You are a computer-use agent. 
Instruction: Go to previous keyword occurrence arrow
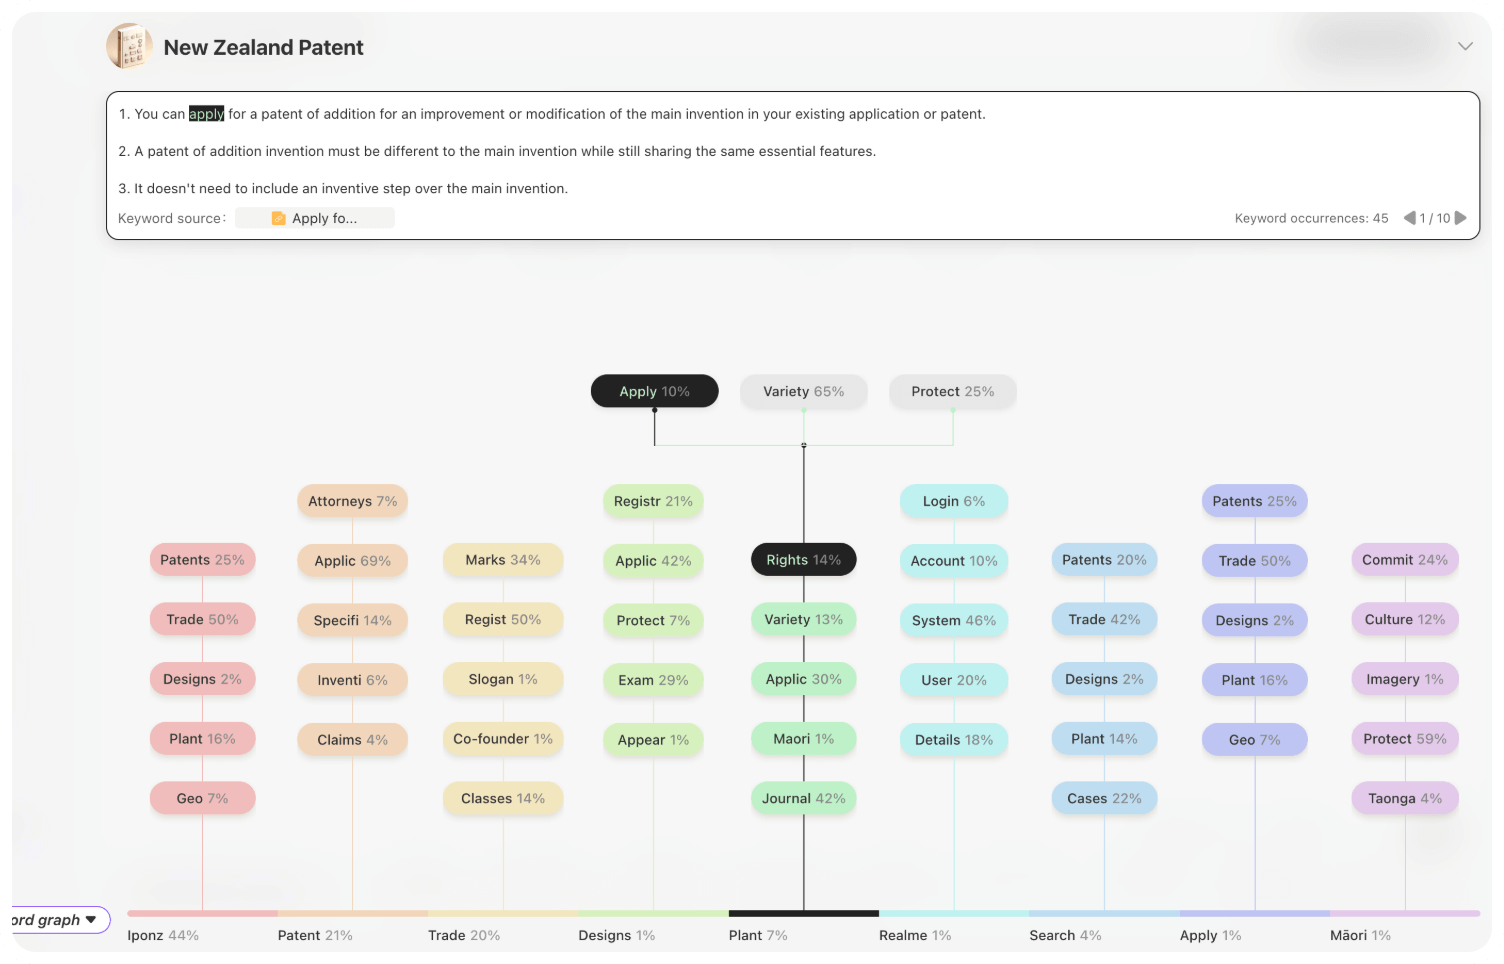[x=1409, y=218]
